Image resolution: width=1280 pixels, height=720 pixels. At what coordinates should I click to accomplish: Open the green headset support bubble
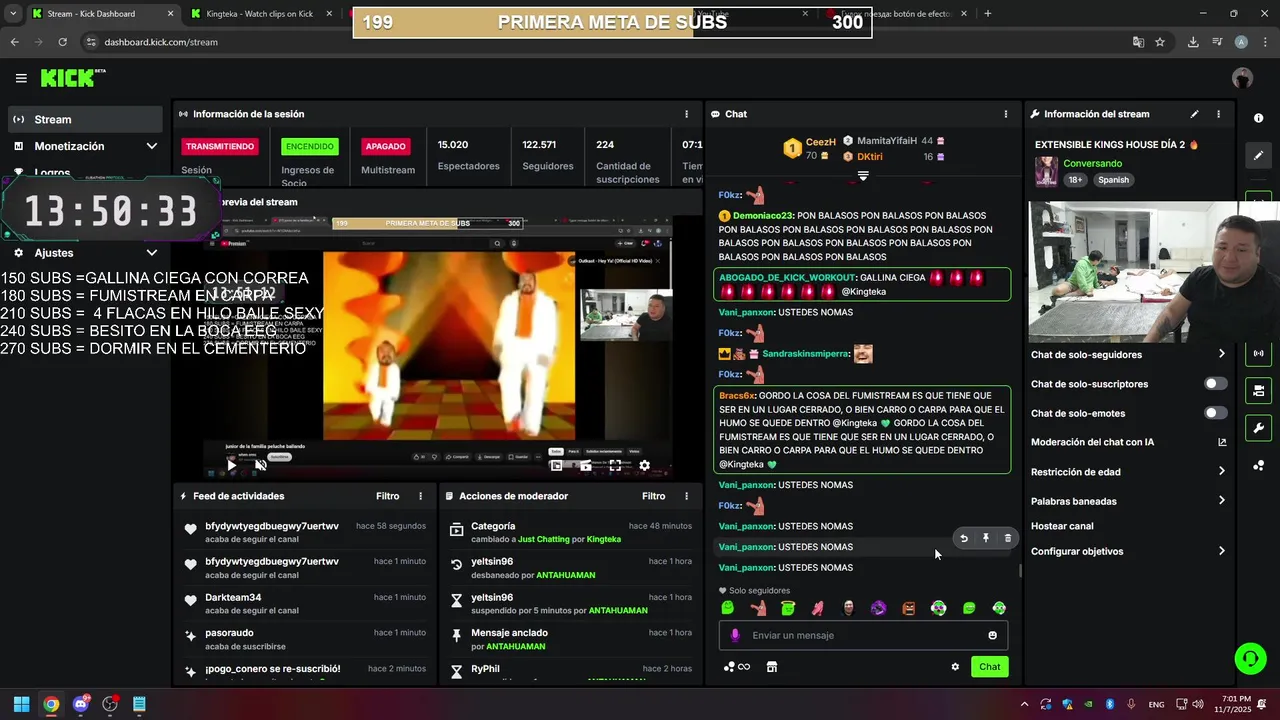click(x=1250, y=658)
